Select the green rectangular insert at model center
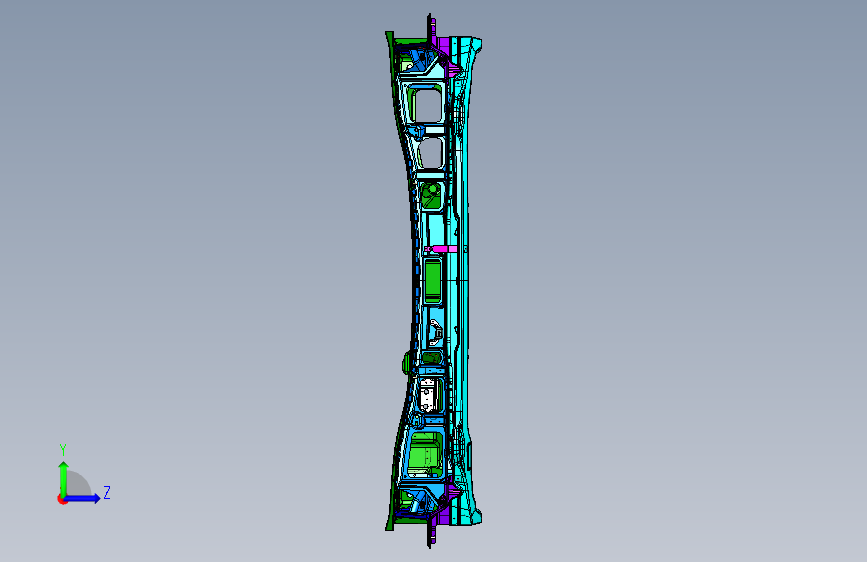 (432, 281)
